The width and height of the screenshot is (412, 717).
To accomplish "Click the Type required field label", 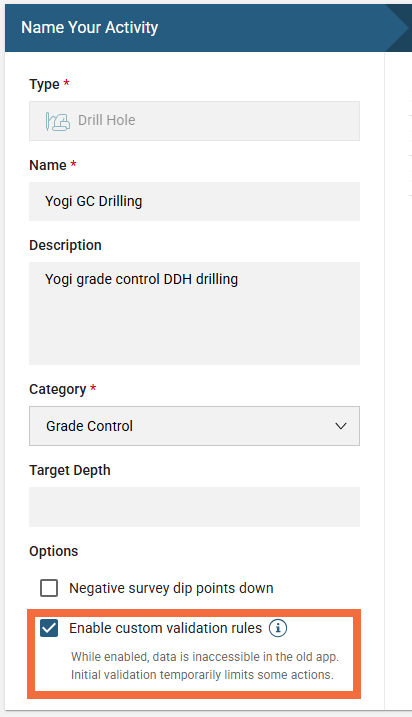I will (49, 84).
